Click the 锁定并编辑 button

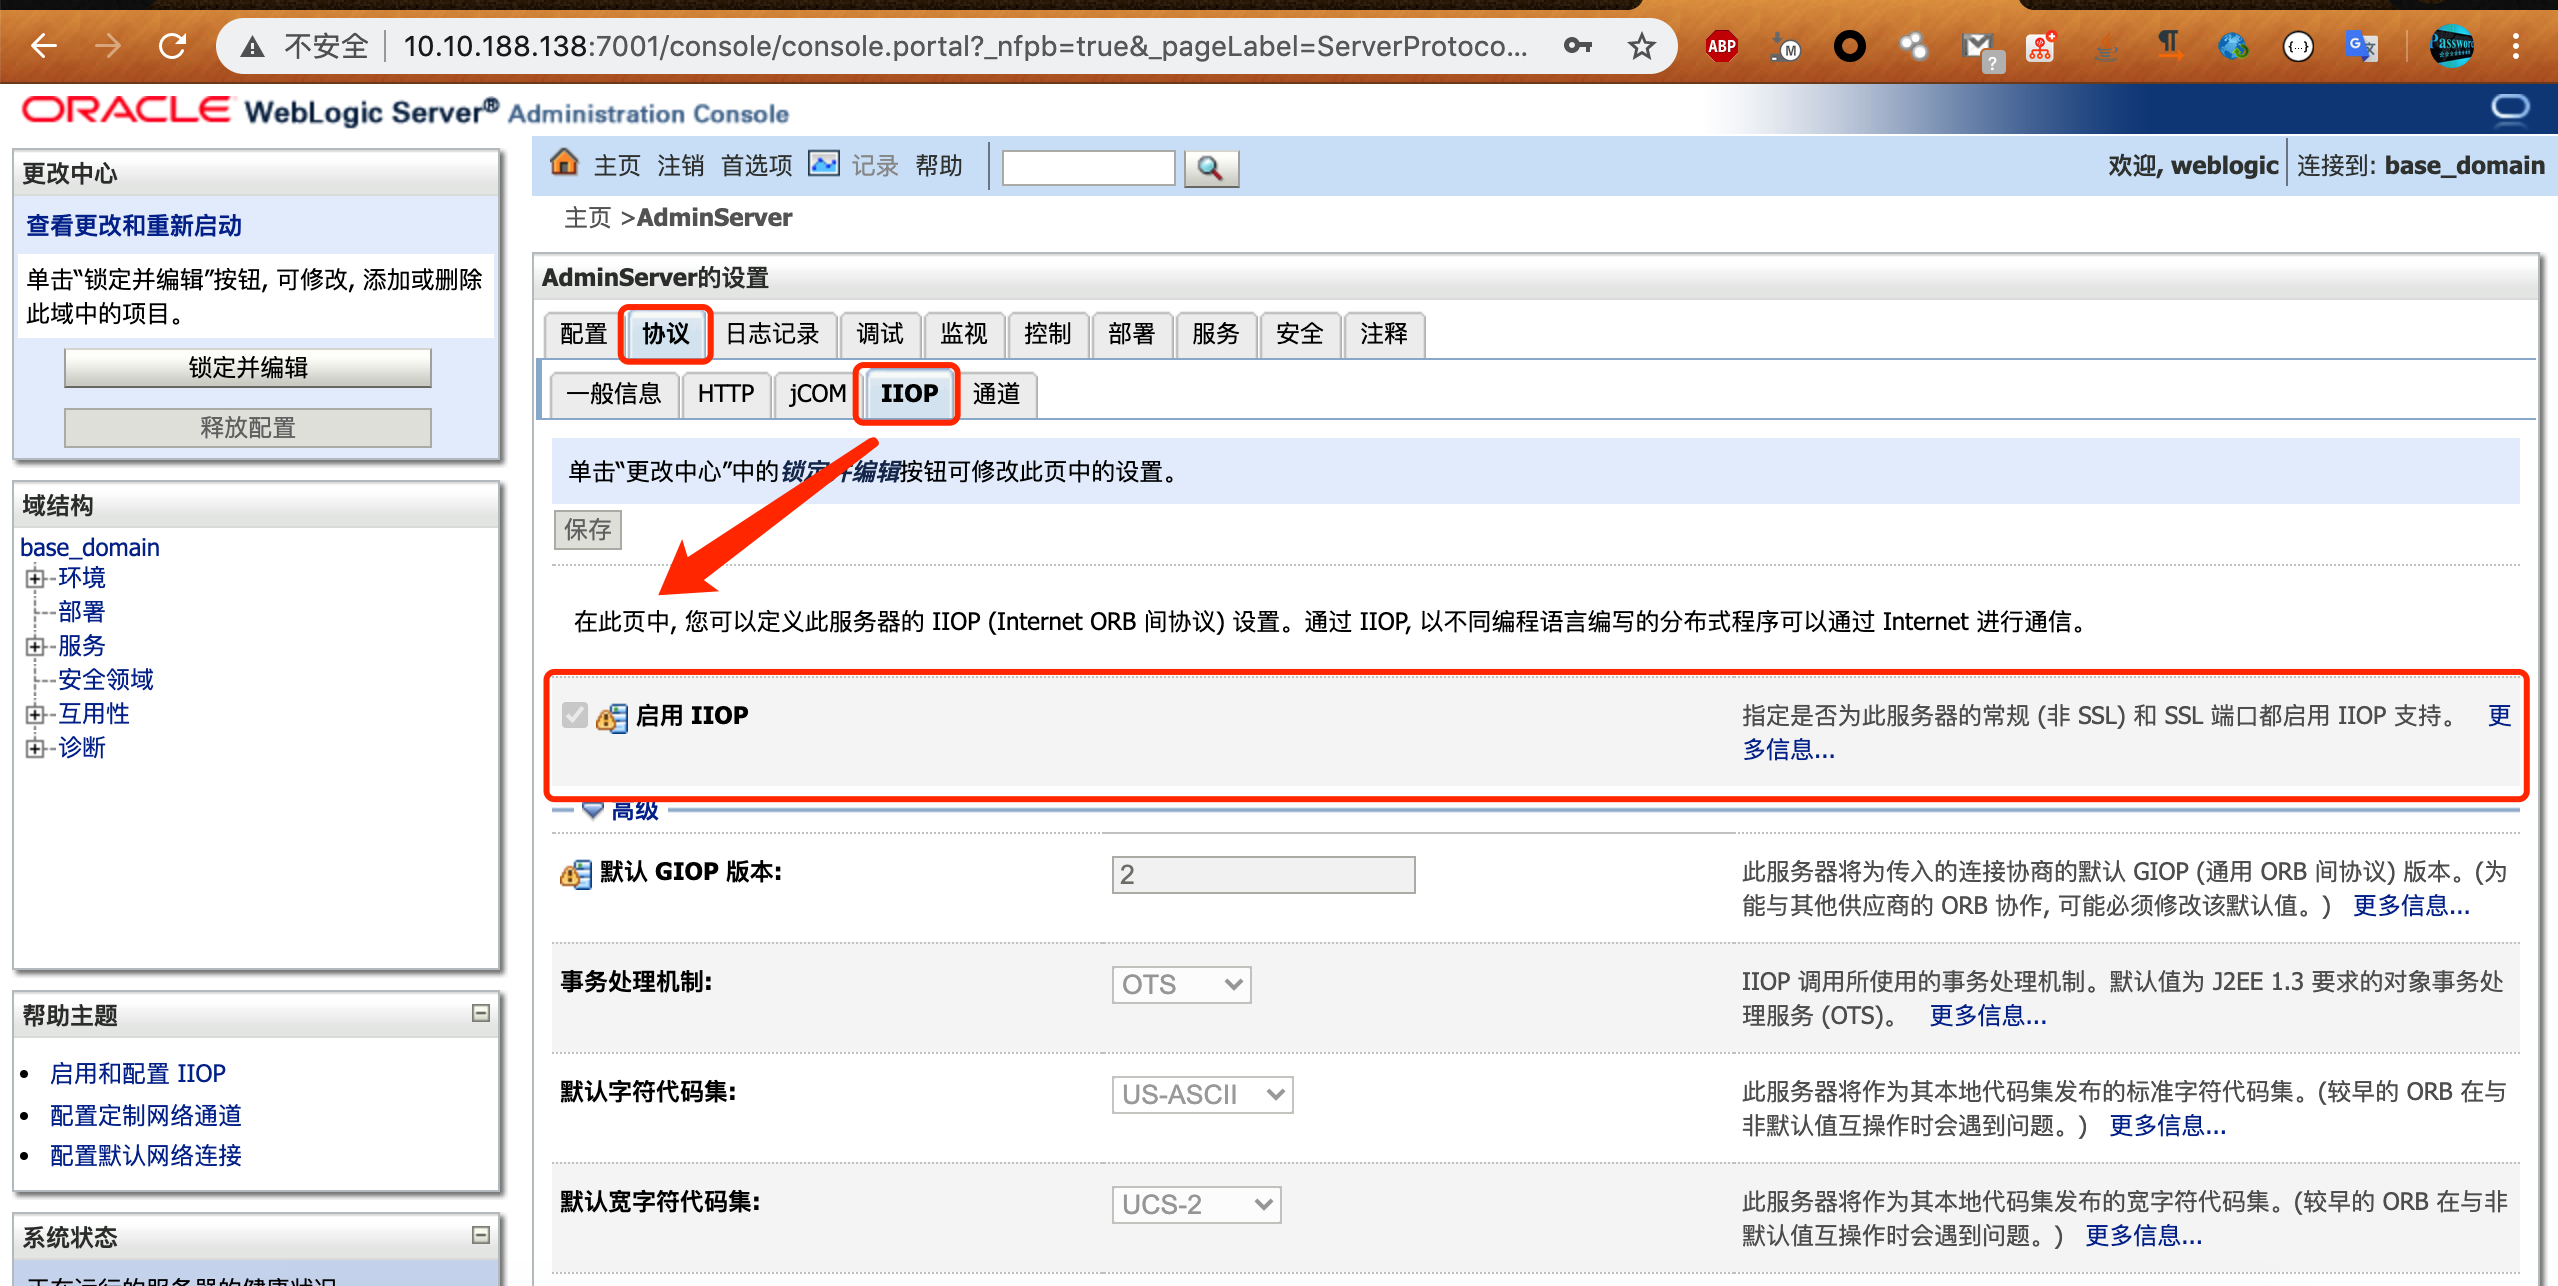point(248,368)
